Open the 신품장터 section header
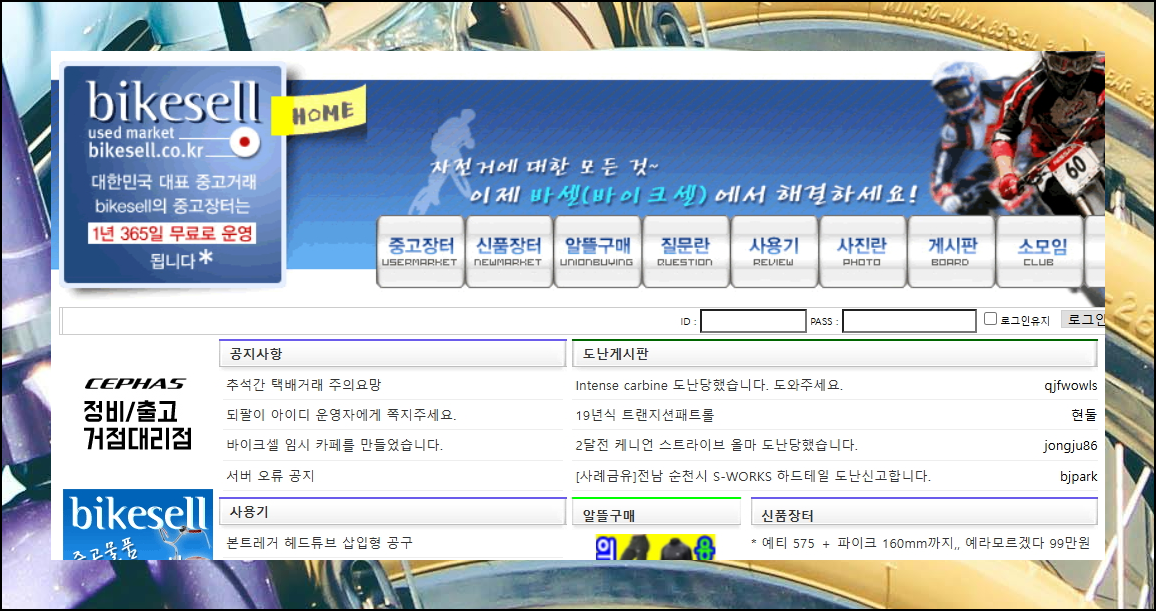The width and height of the screenshot is (1156, 611). coord(925,513)
